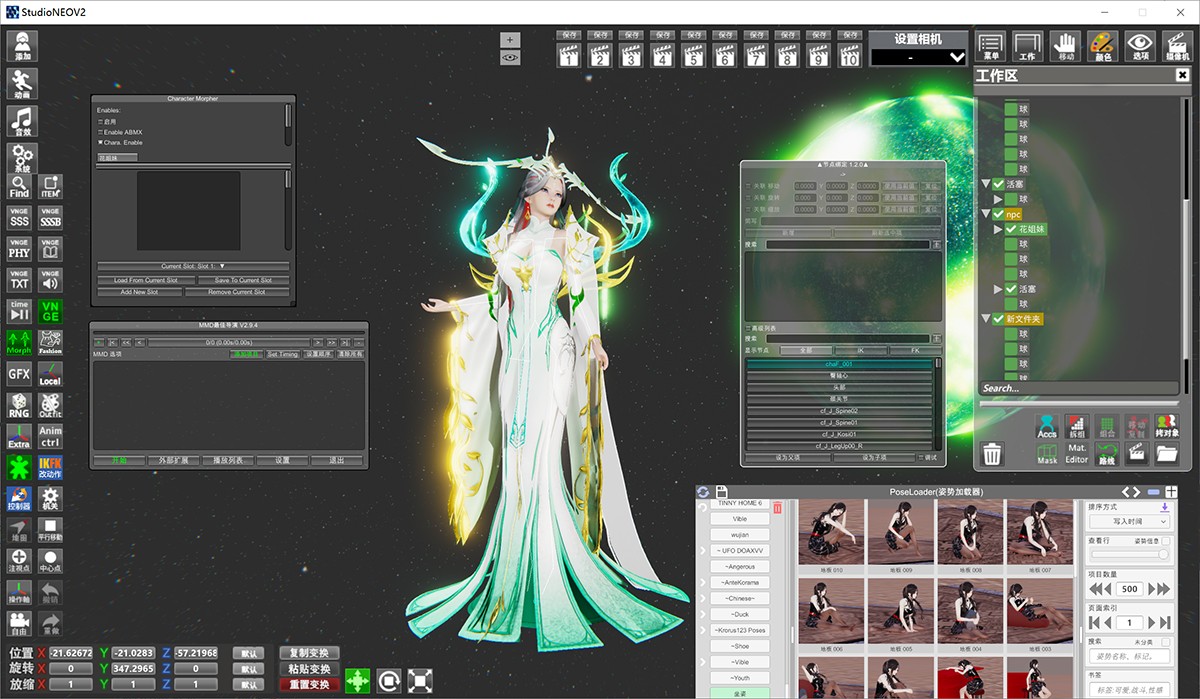
Task: Click the RNG dice icon
Action: [x=19, y=405]
